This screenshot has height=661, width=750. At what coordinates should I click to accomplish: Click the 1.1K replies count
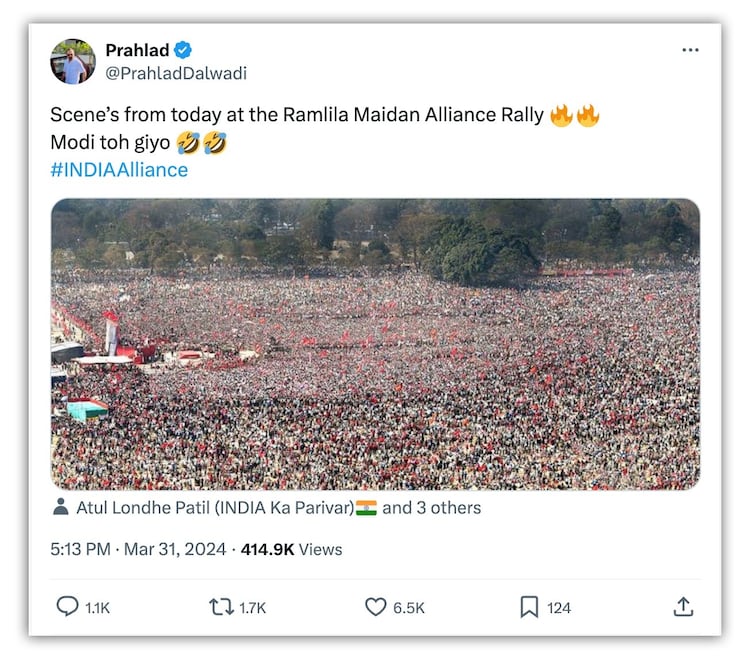[x=100, y=607]
